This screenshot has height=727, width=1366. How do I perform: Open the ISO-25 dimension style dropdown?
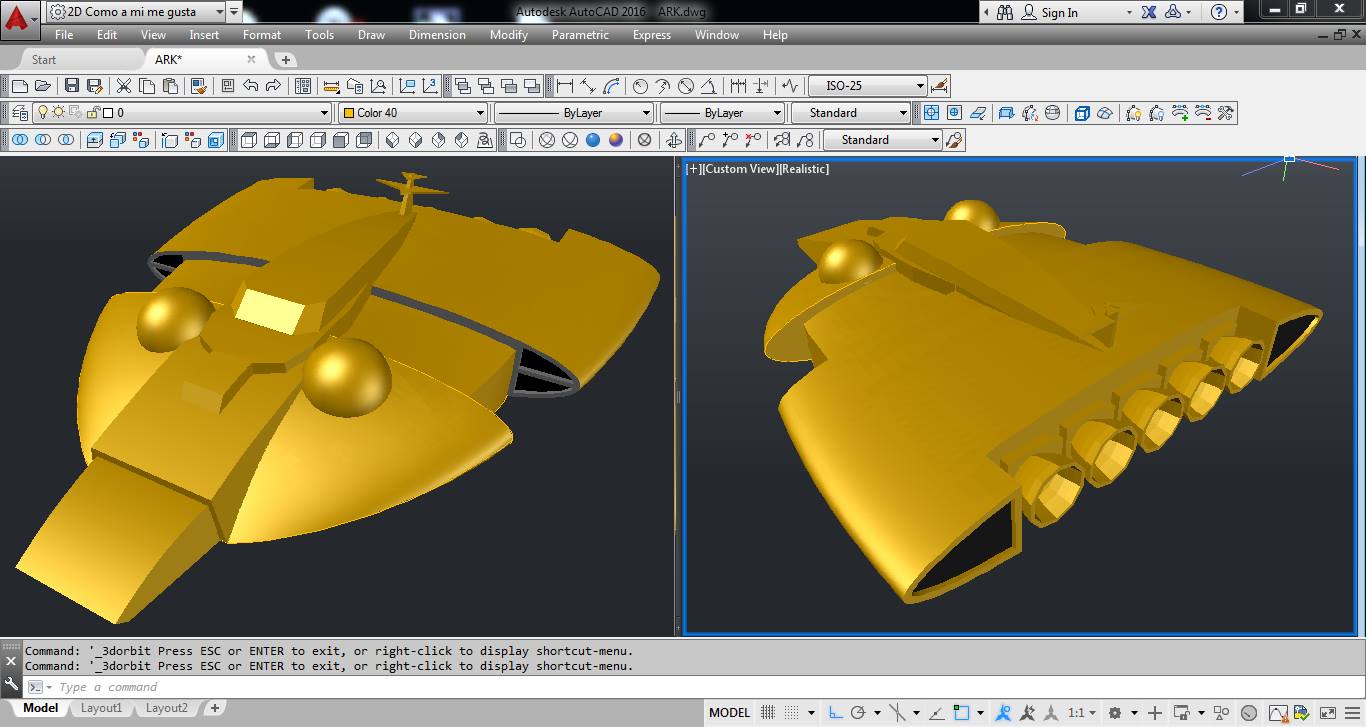tap(866, 86)
